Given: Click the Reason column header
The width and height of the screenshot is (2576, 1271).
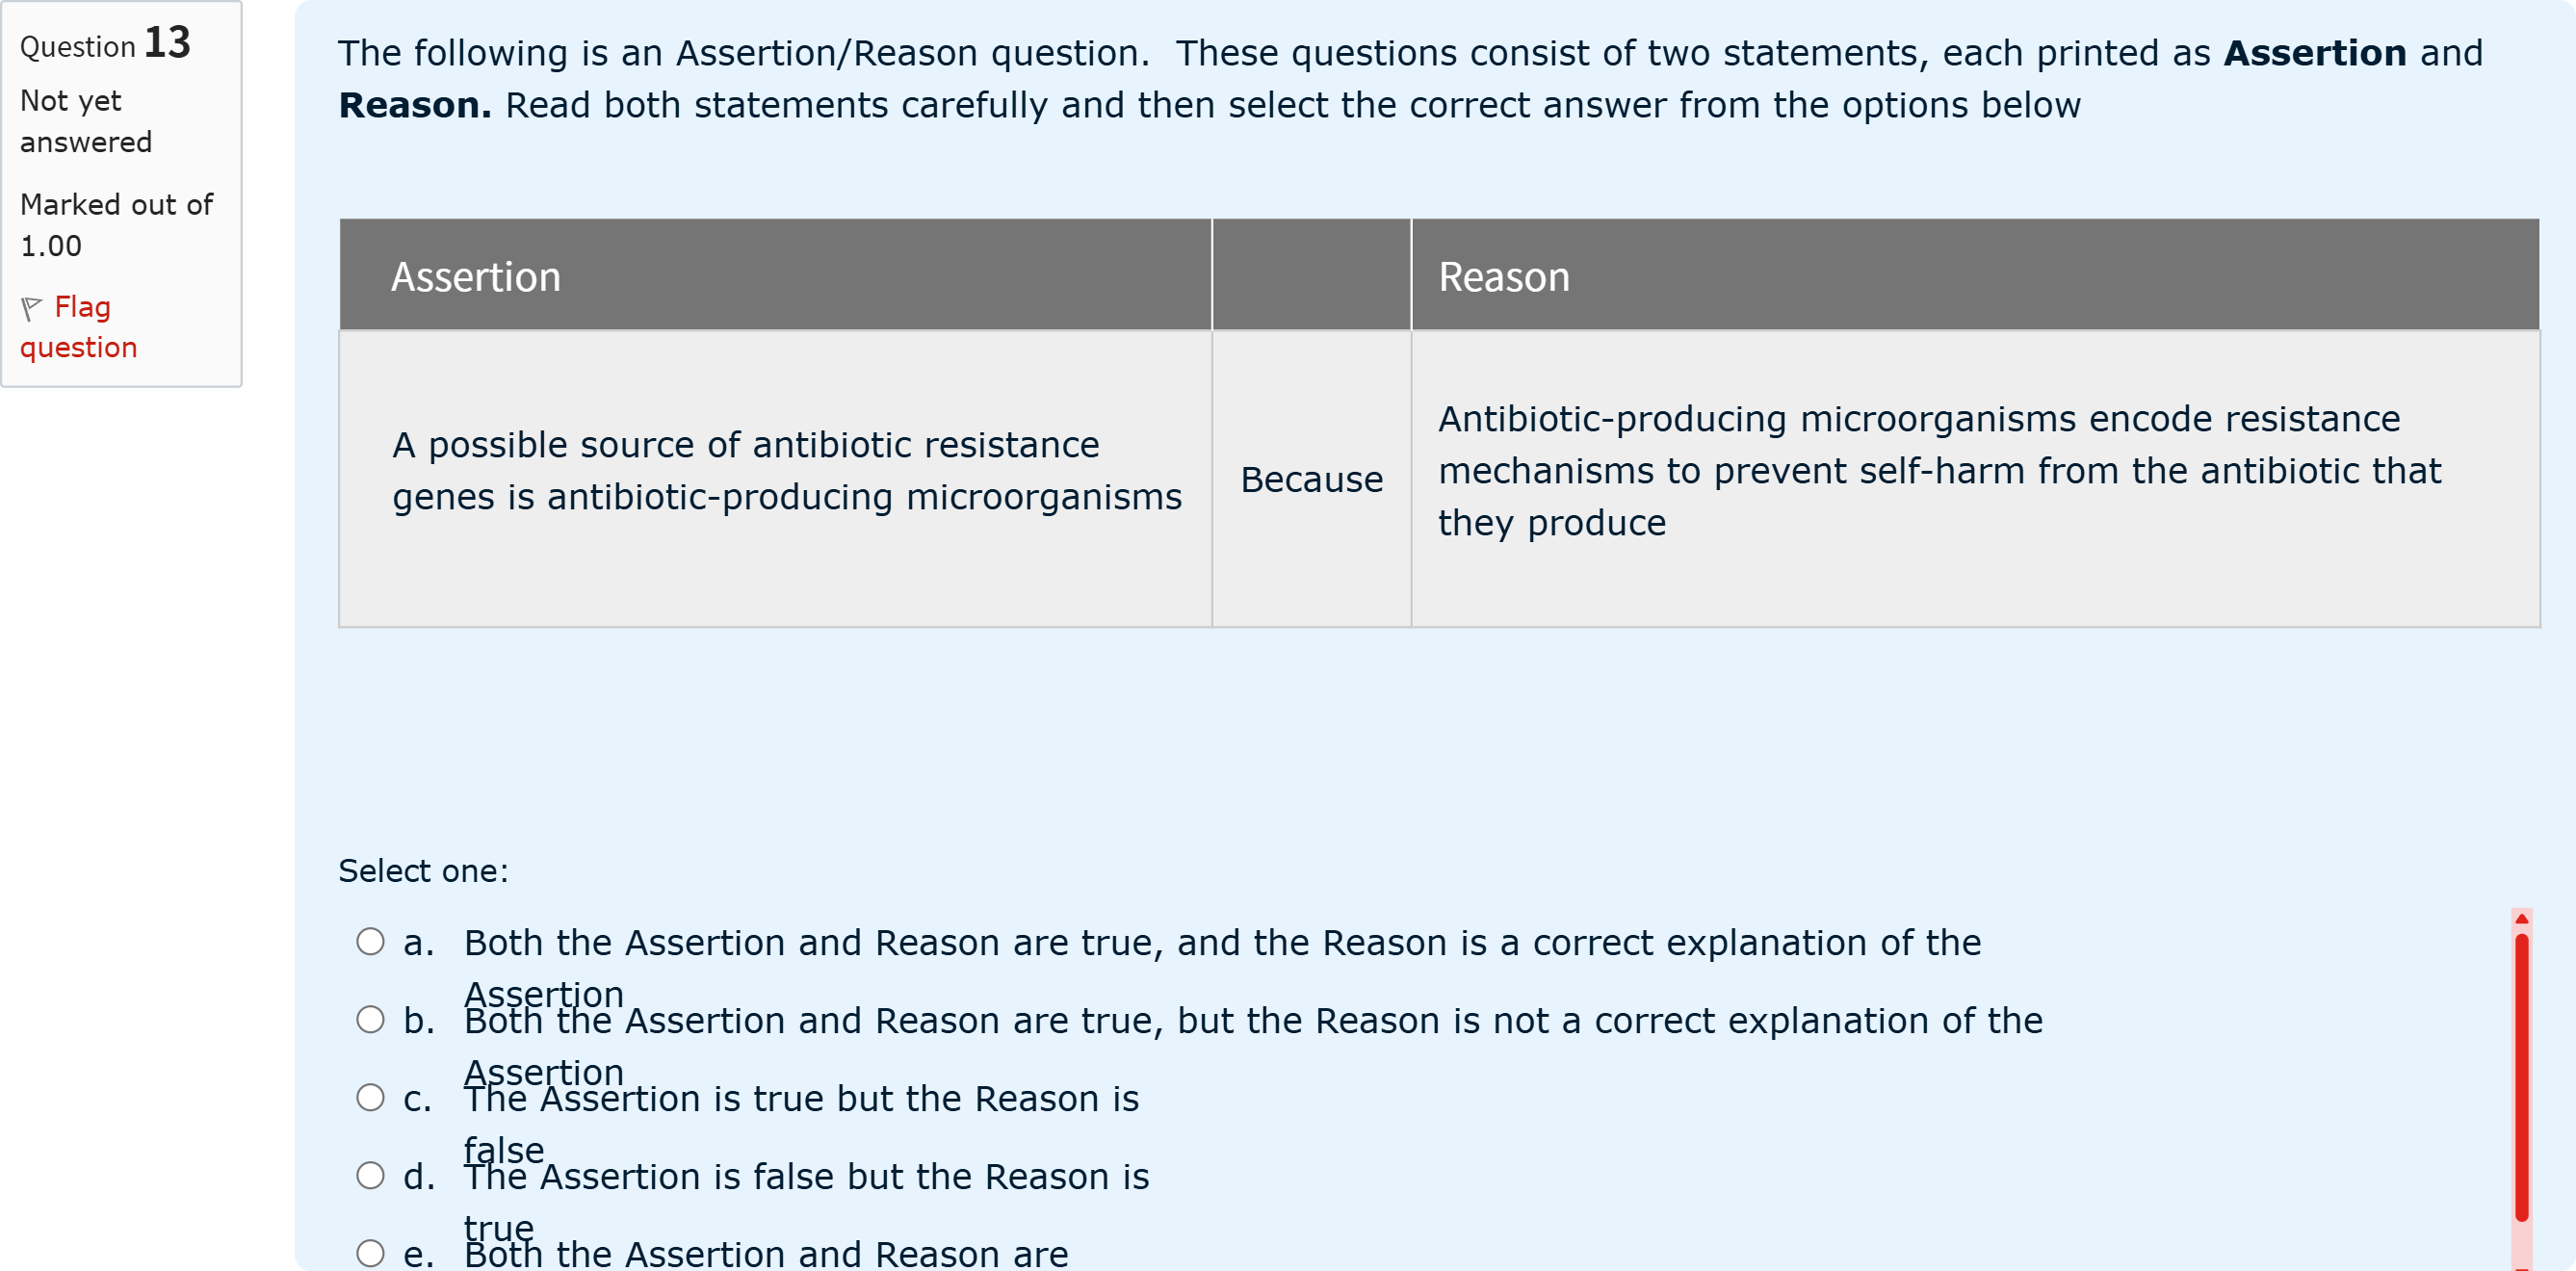Looking at the screenshot, I should tap(1503, 276).
